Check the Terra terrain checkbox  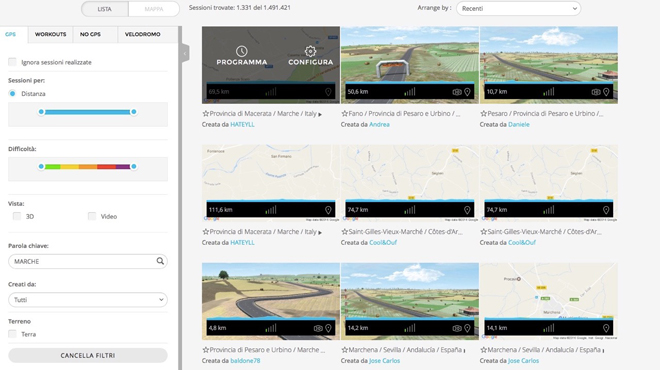(x=12, y=334)
